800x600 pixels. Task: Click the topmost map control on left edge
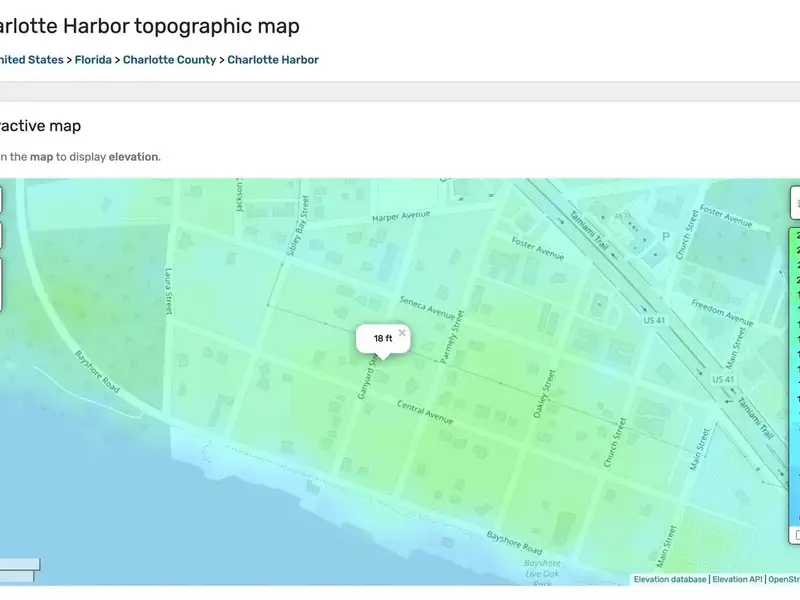[x=1, y=200]
